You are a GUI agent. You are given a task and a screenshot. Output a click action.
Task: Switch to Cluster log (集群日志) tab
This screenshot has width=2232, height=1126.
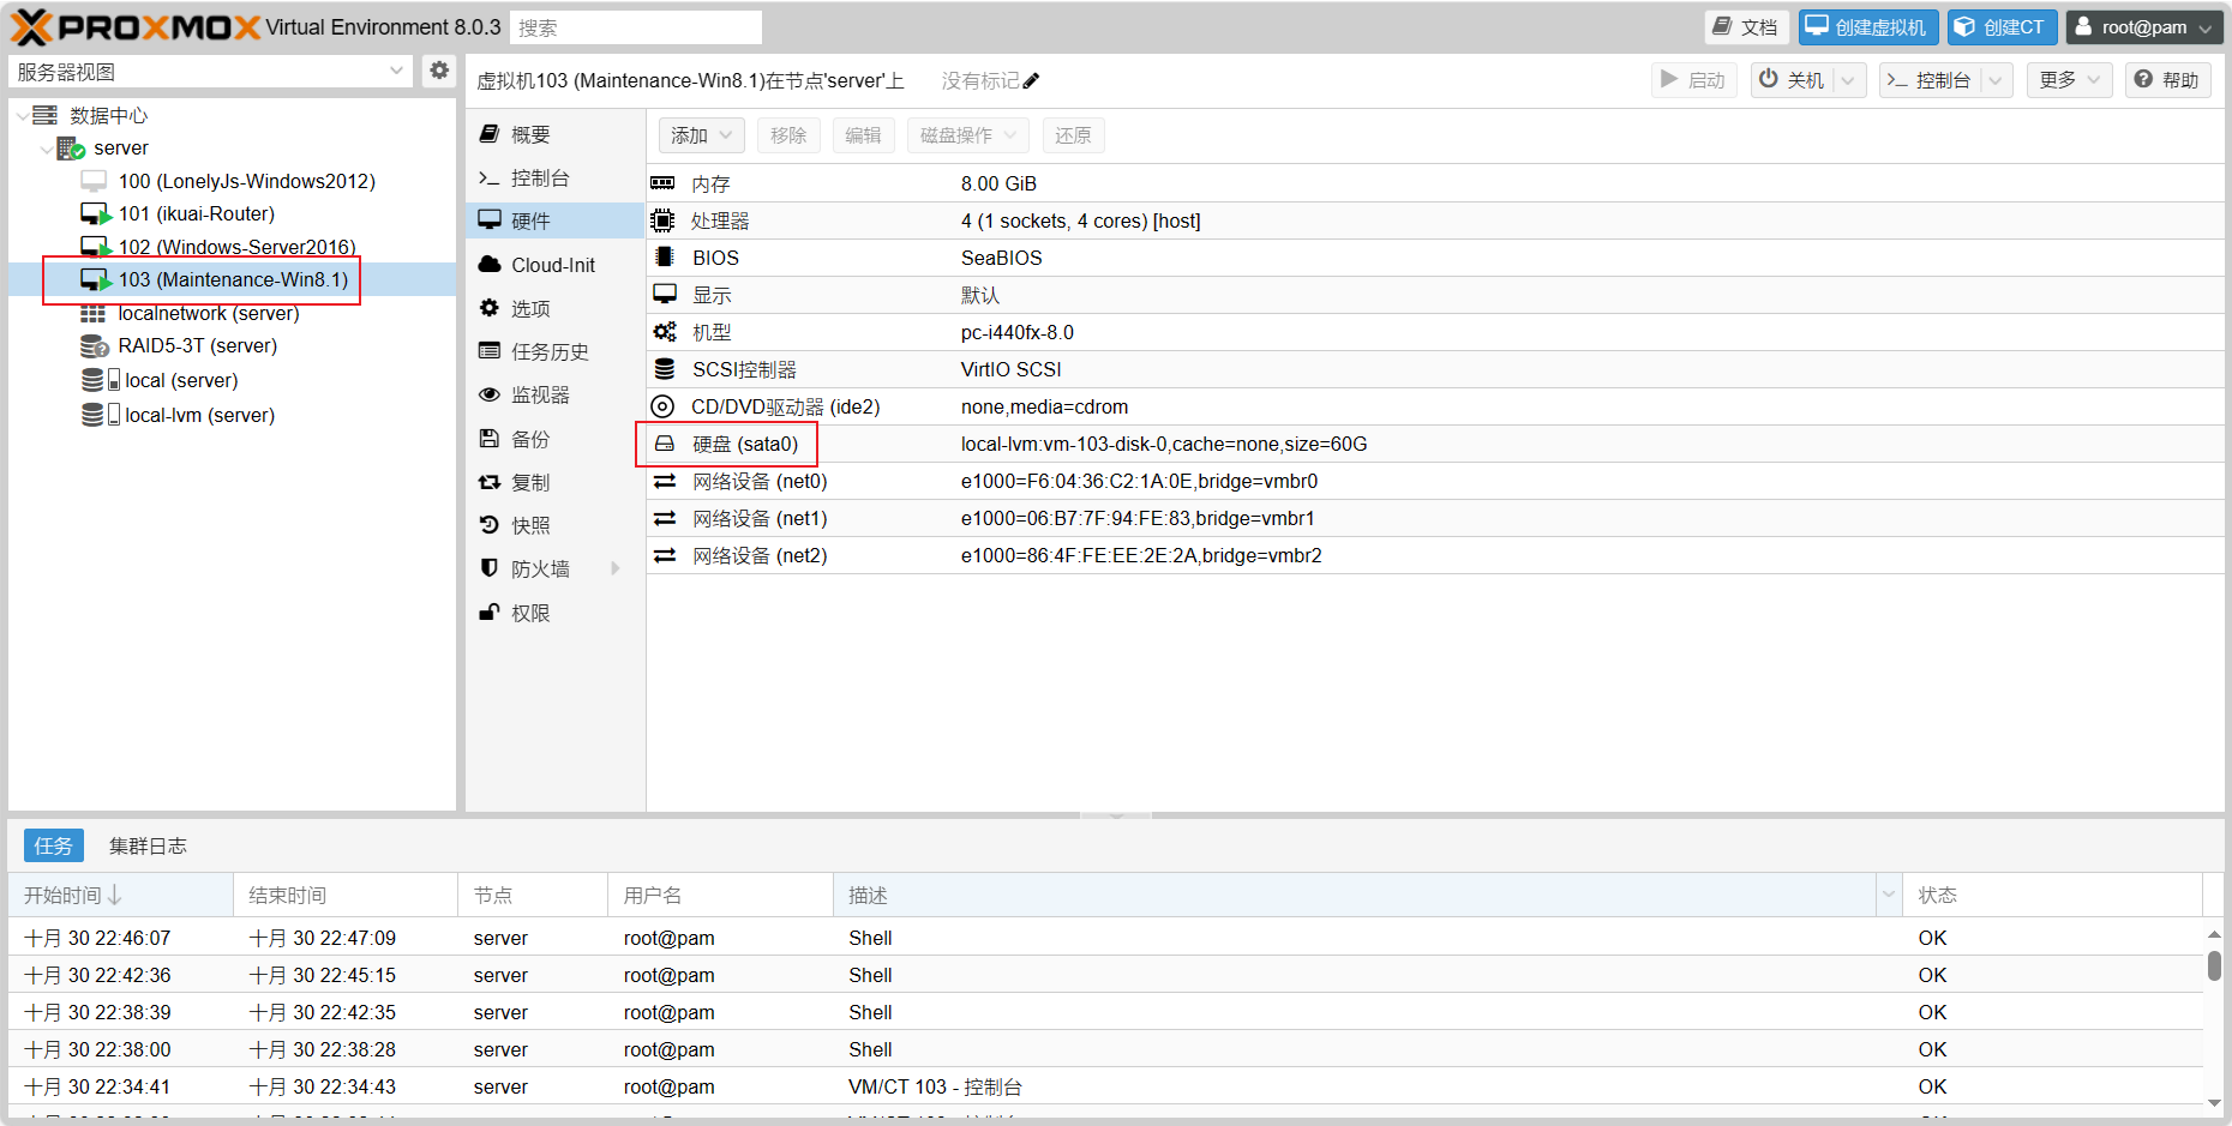[148, 846]
